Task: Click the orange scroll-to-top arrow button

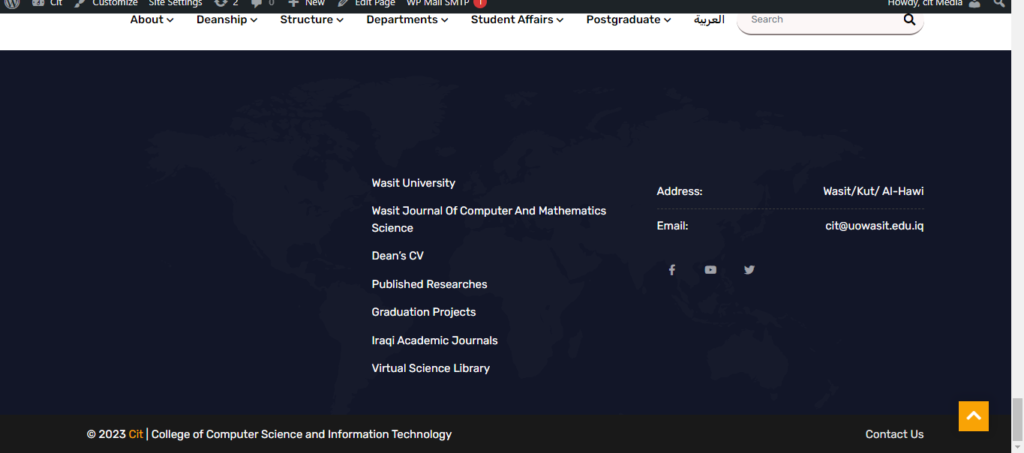Action: pyautogui.click(x=973, y=416)
